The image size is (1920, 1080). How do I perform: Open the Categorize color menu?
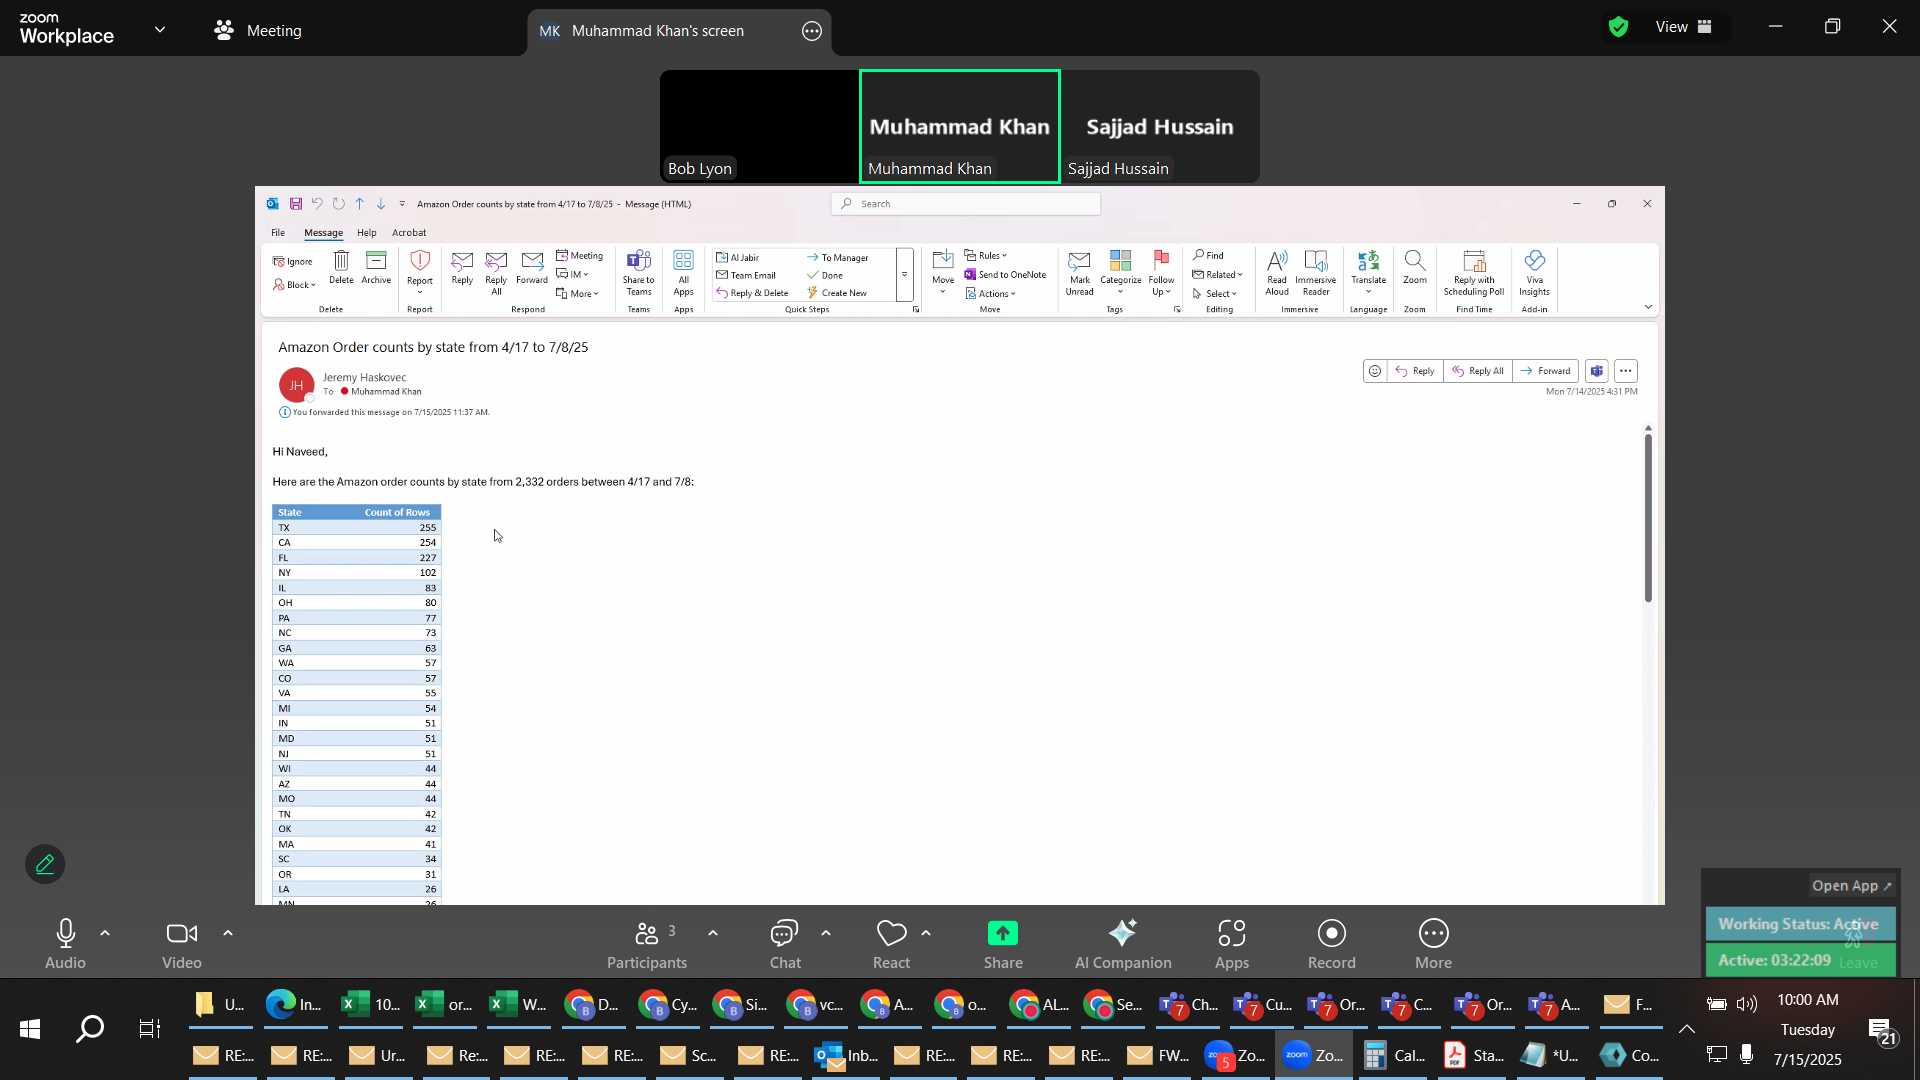(1121, 272)
